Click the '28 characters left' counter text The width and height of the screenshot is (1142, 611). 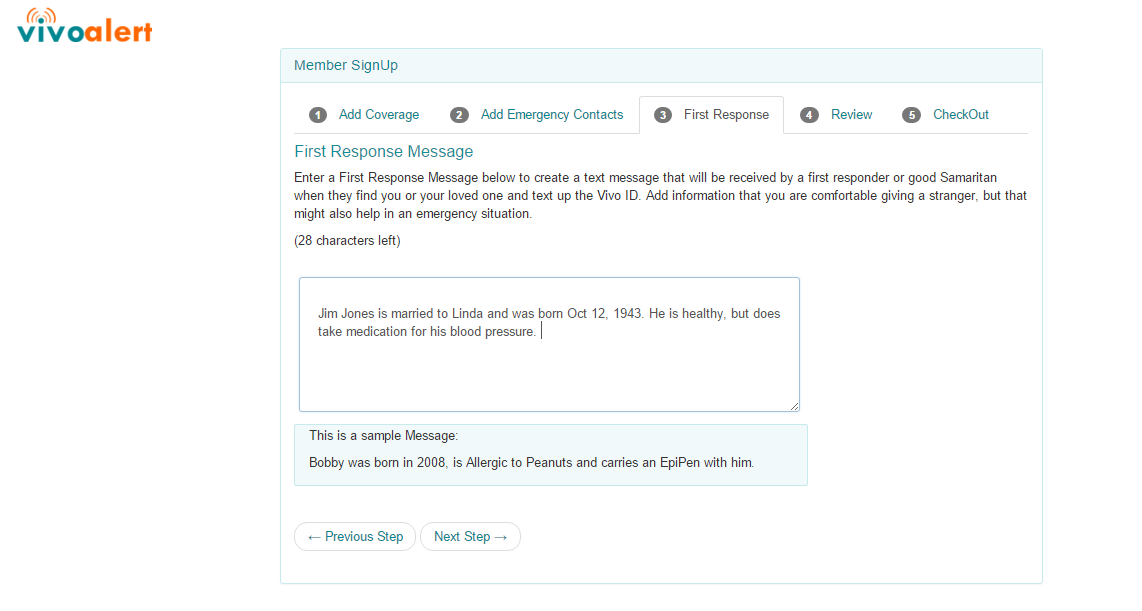tap(347, 240)
